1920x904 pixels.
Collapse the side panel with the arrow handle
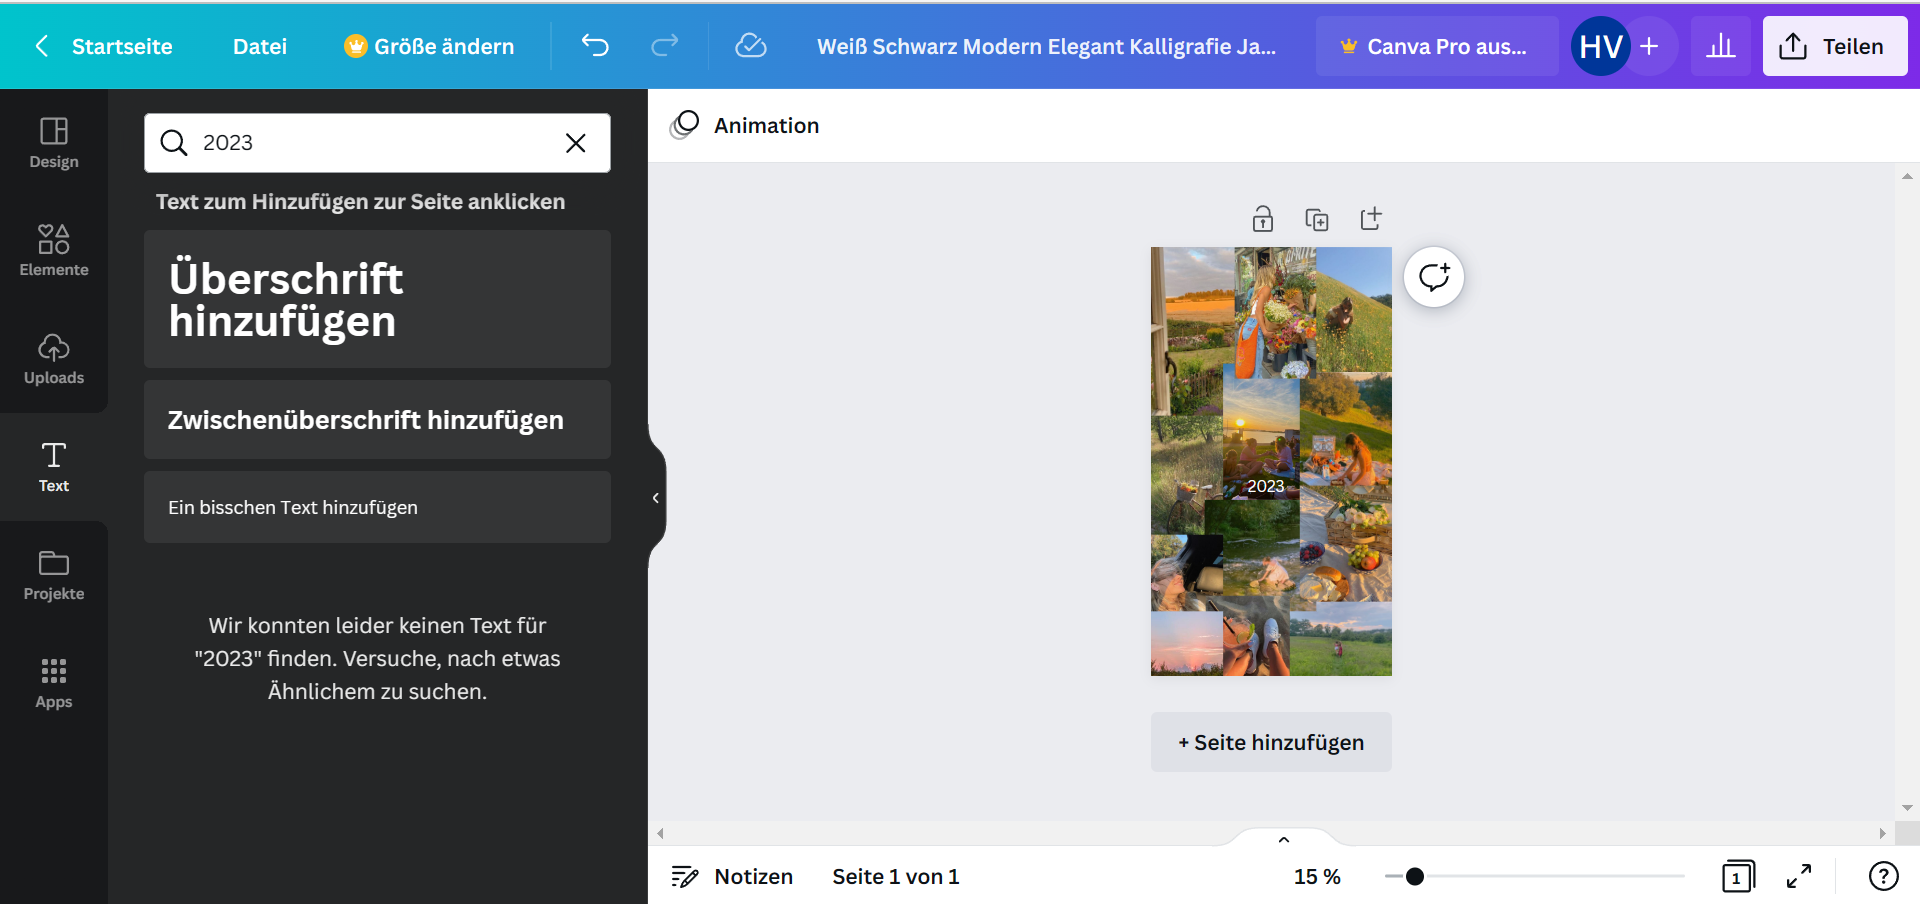(655, 498)
